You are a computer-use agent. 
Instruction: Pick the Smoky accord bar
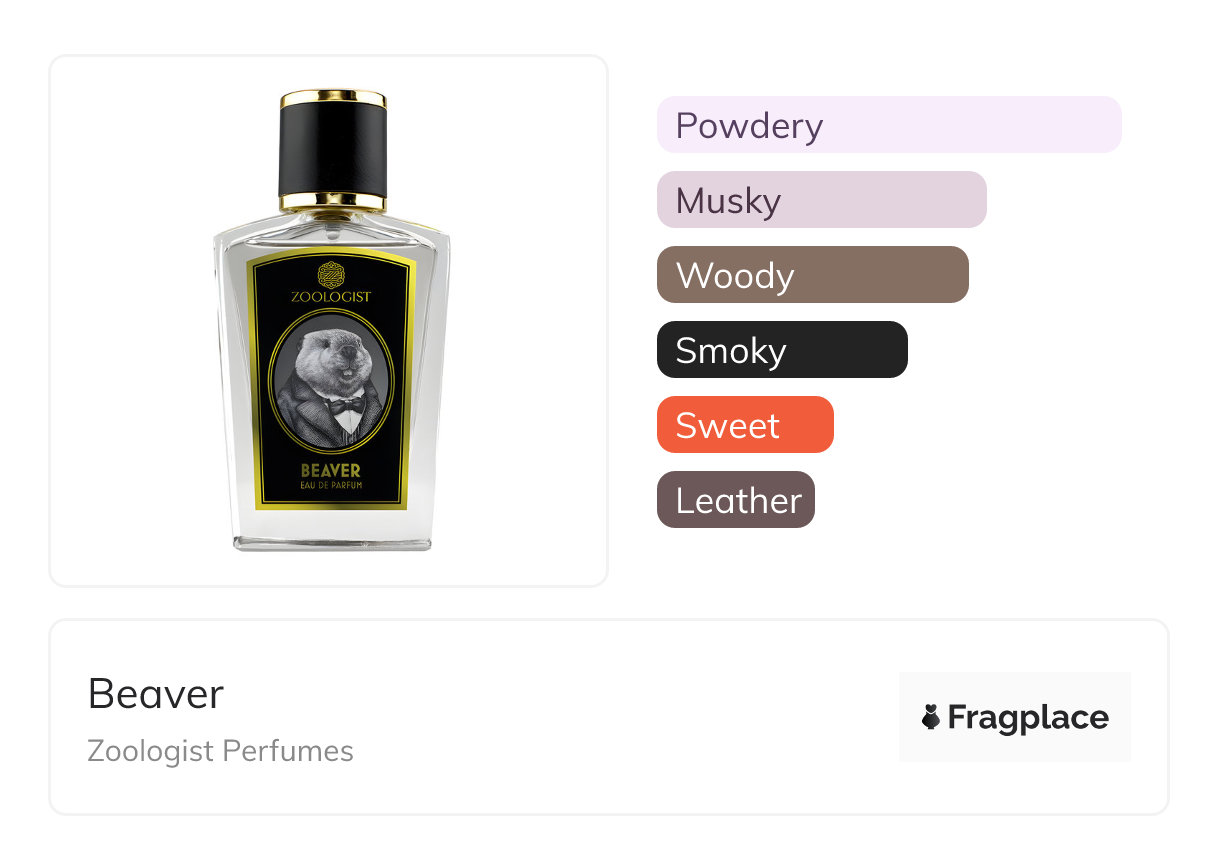[782, 350]
